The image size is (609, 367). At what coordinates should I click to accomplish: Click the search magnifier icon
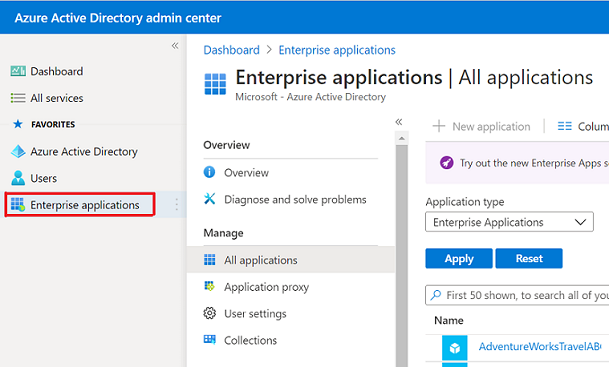click(436, 295)
